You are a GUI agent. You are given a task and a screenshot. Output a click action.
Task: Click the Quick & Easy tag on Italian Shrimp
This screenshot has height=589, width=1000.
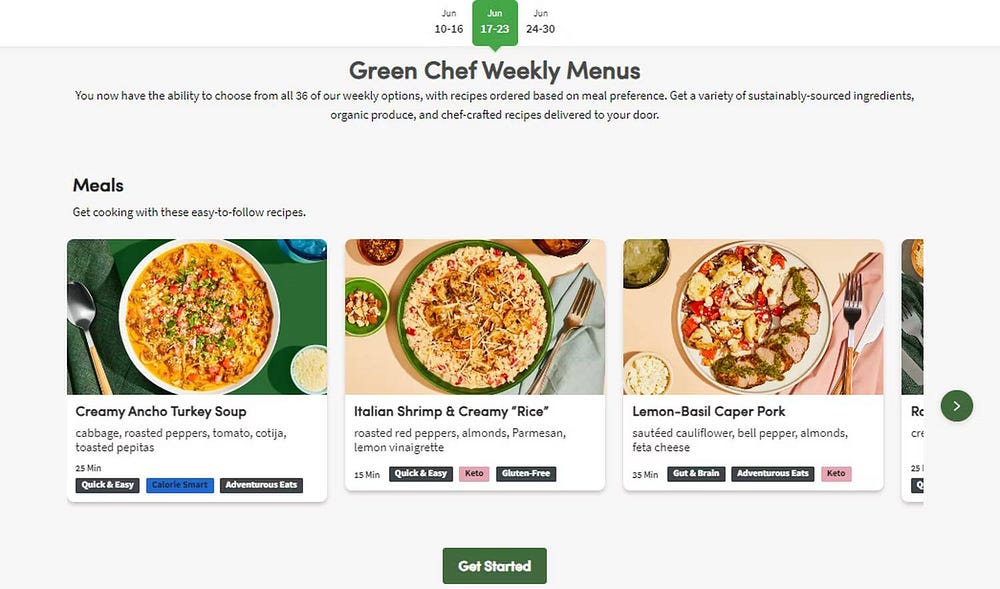coord(421,474)
